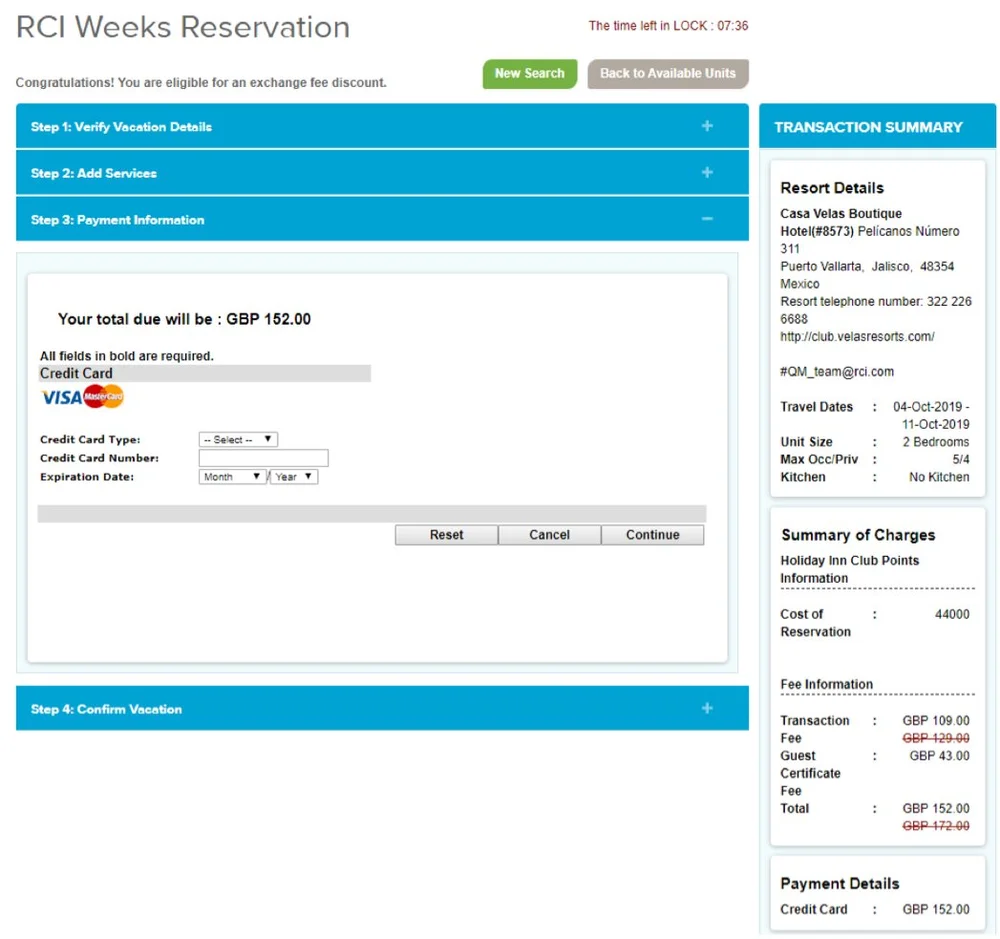This screenshot has height=939, width=1000.
Task: Click the Reset button
Action: 446,535
